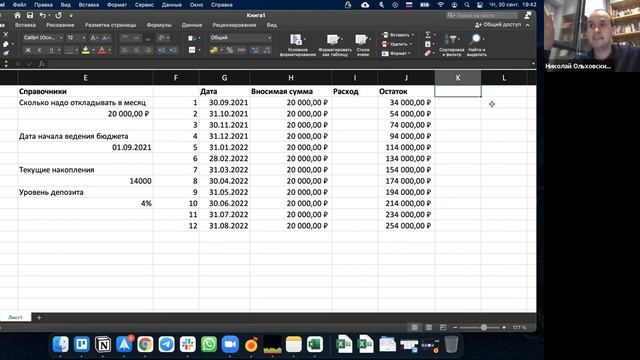Clear cells with the eraser icon

[428, 53]
